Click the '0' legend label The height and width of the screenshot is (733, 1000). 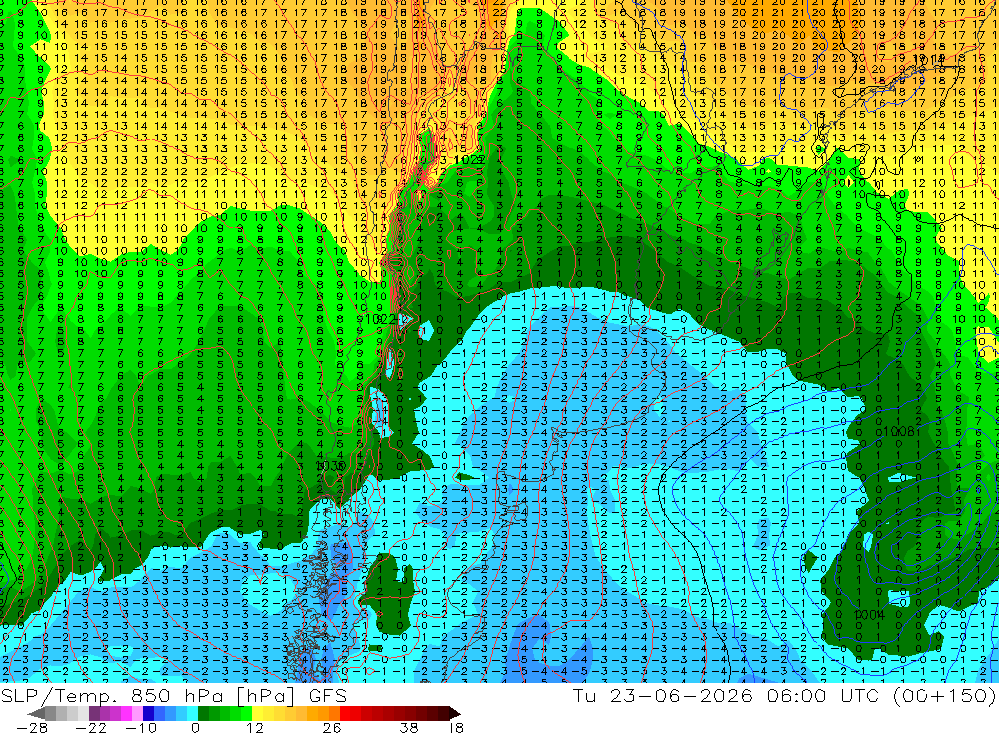pos(195,728)
